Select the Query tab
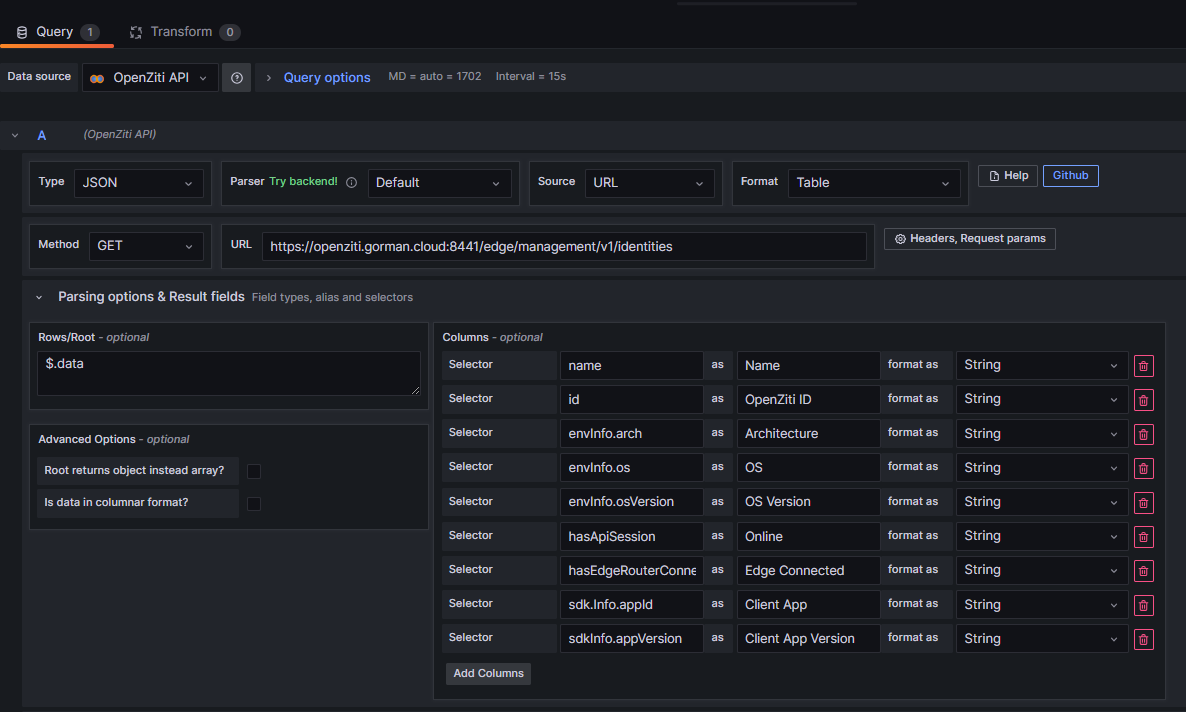Screen dimensions: 1186x712 coord(56,31)
